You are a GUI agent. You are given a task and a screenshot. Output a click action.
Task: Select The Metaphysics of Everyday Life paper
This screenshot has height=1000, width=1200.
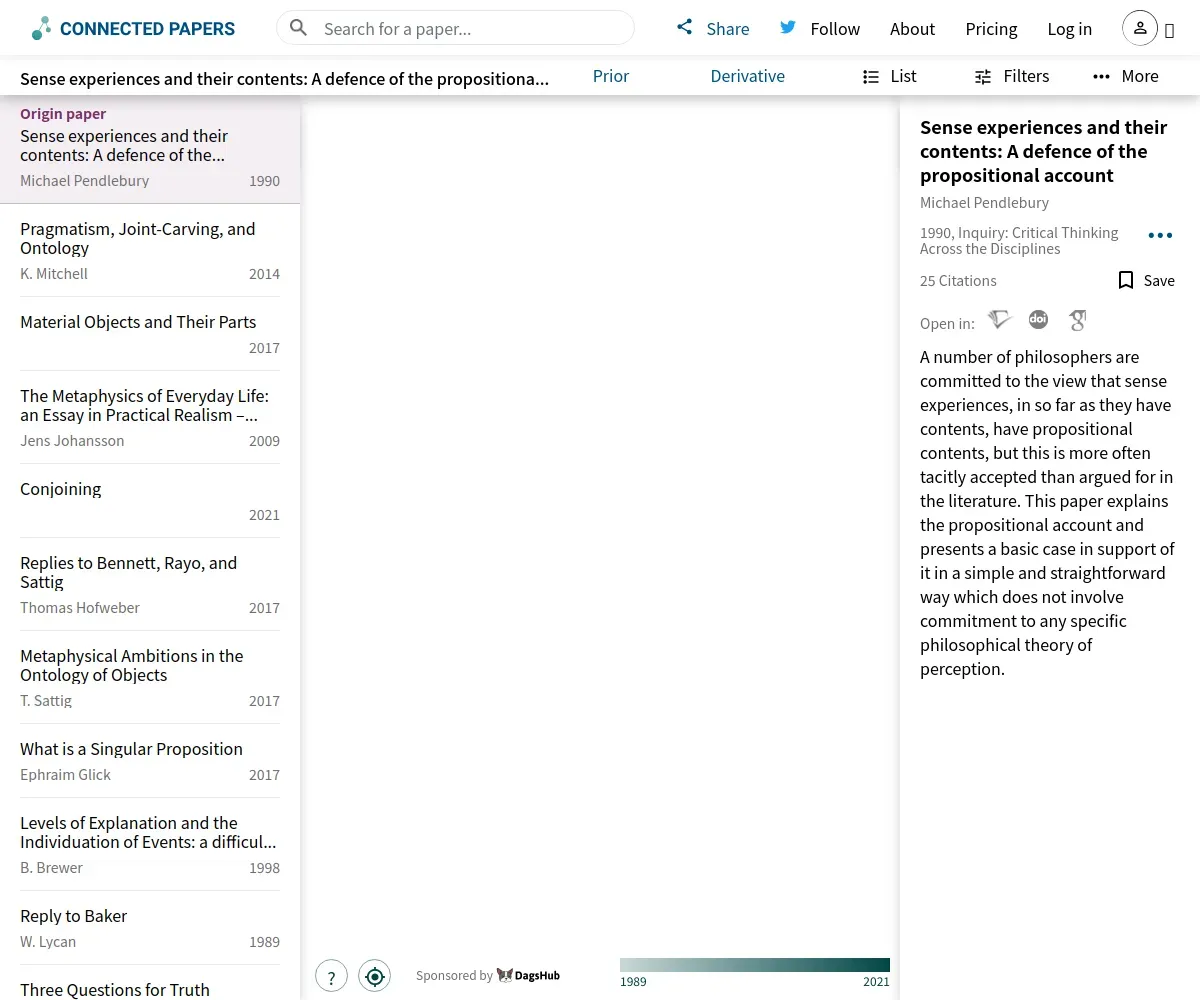[150, 417]
